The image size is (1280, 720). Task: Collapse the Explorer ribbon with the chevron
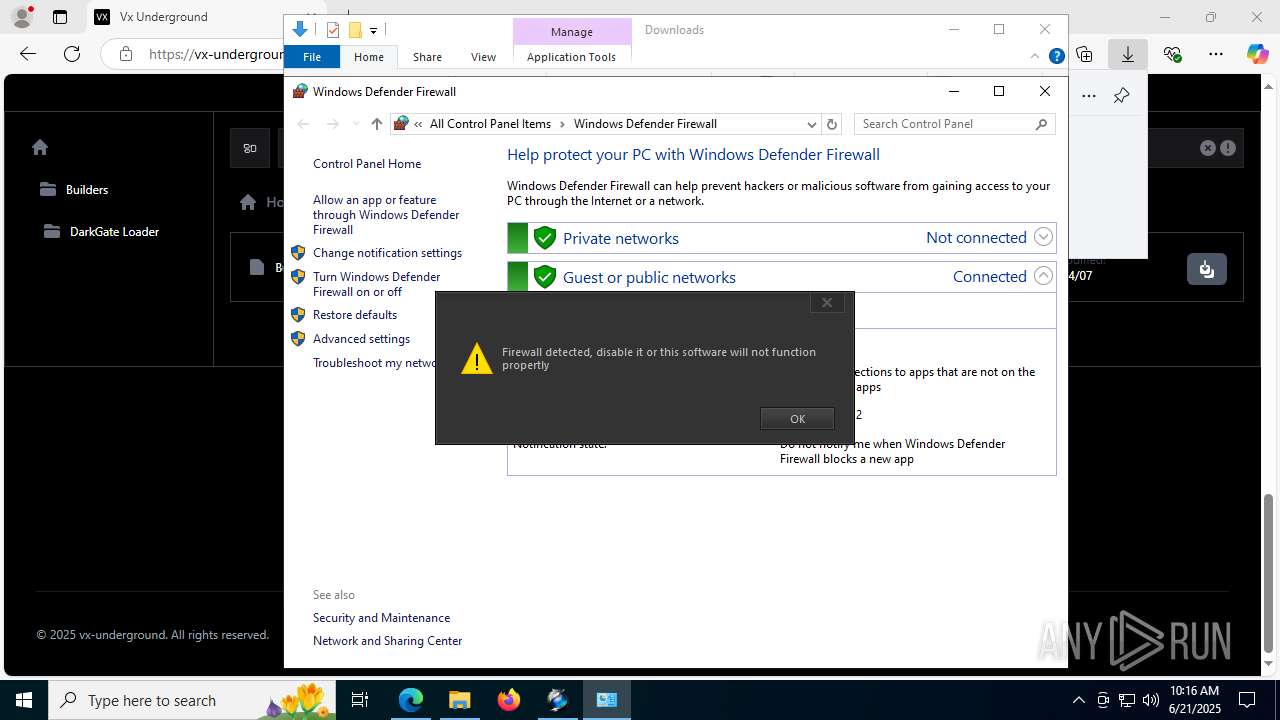(1035, 57)
